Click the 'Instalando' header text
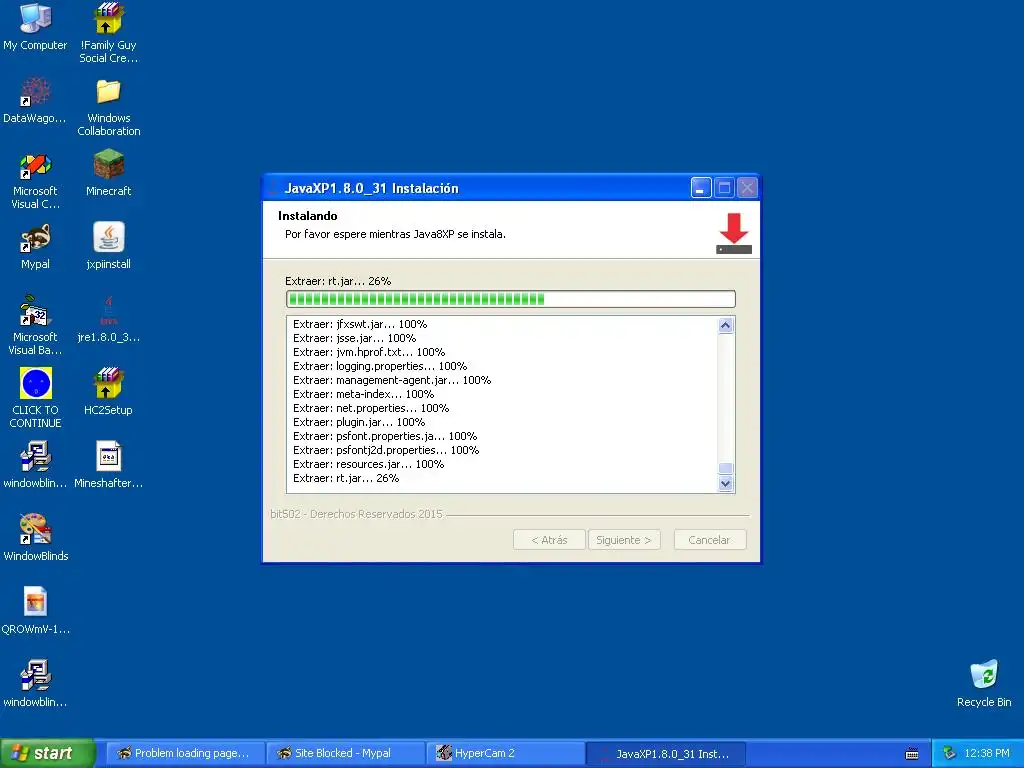The image size is (1024, 768). coord(308,216)
